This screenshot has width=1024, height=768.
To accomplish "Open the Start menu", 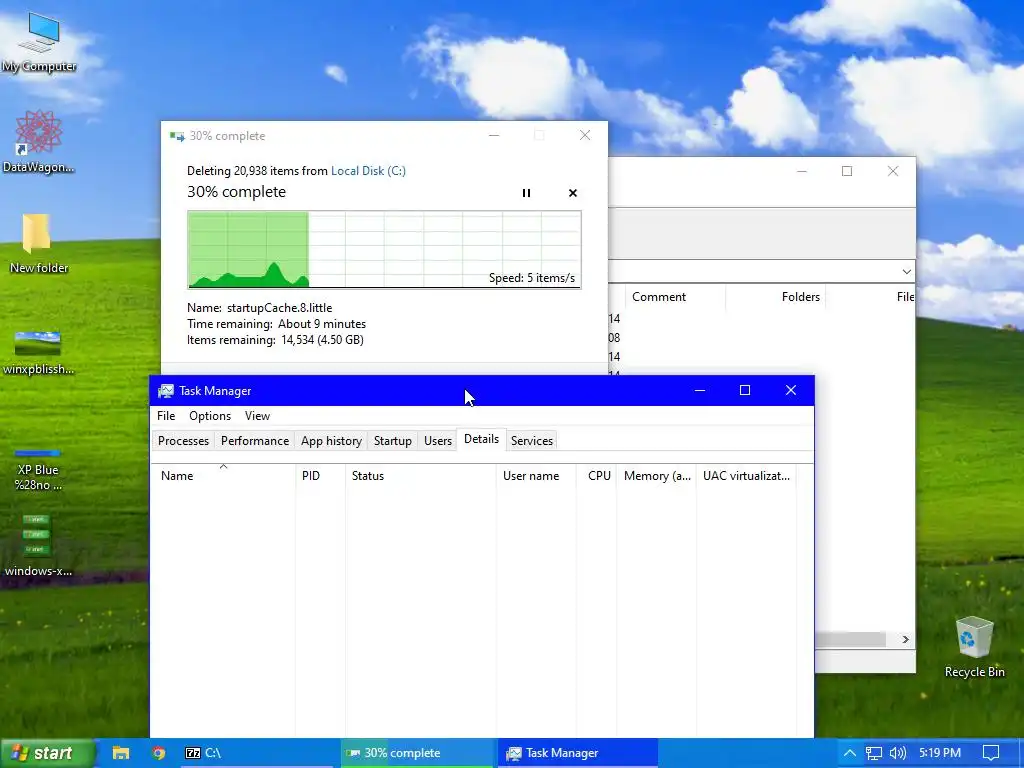I will pos(47,753).
